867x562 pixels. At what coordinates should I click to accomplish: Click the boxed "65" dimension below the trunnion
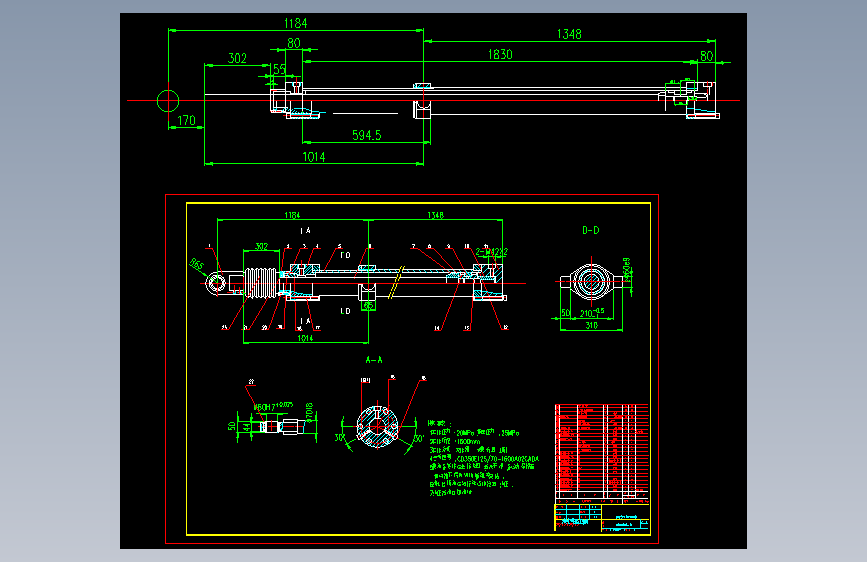(x=368, y=305)
